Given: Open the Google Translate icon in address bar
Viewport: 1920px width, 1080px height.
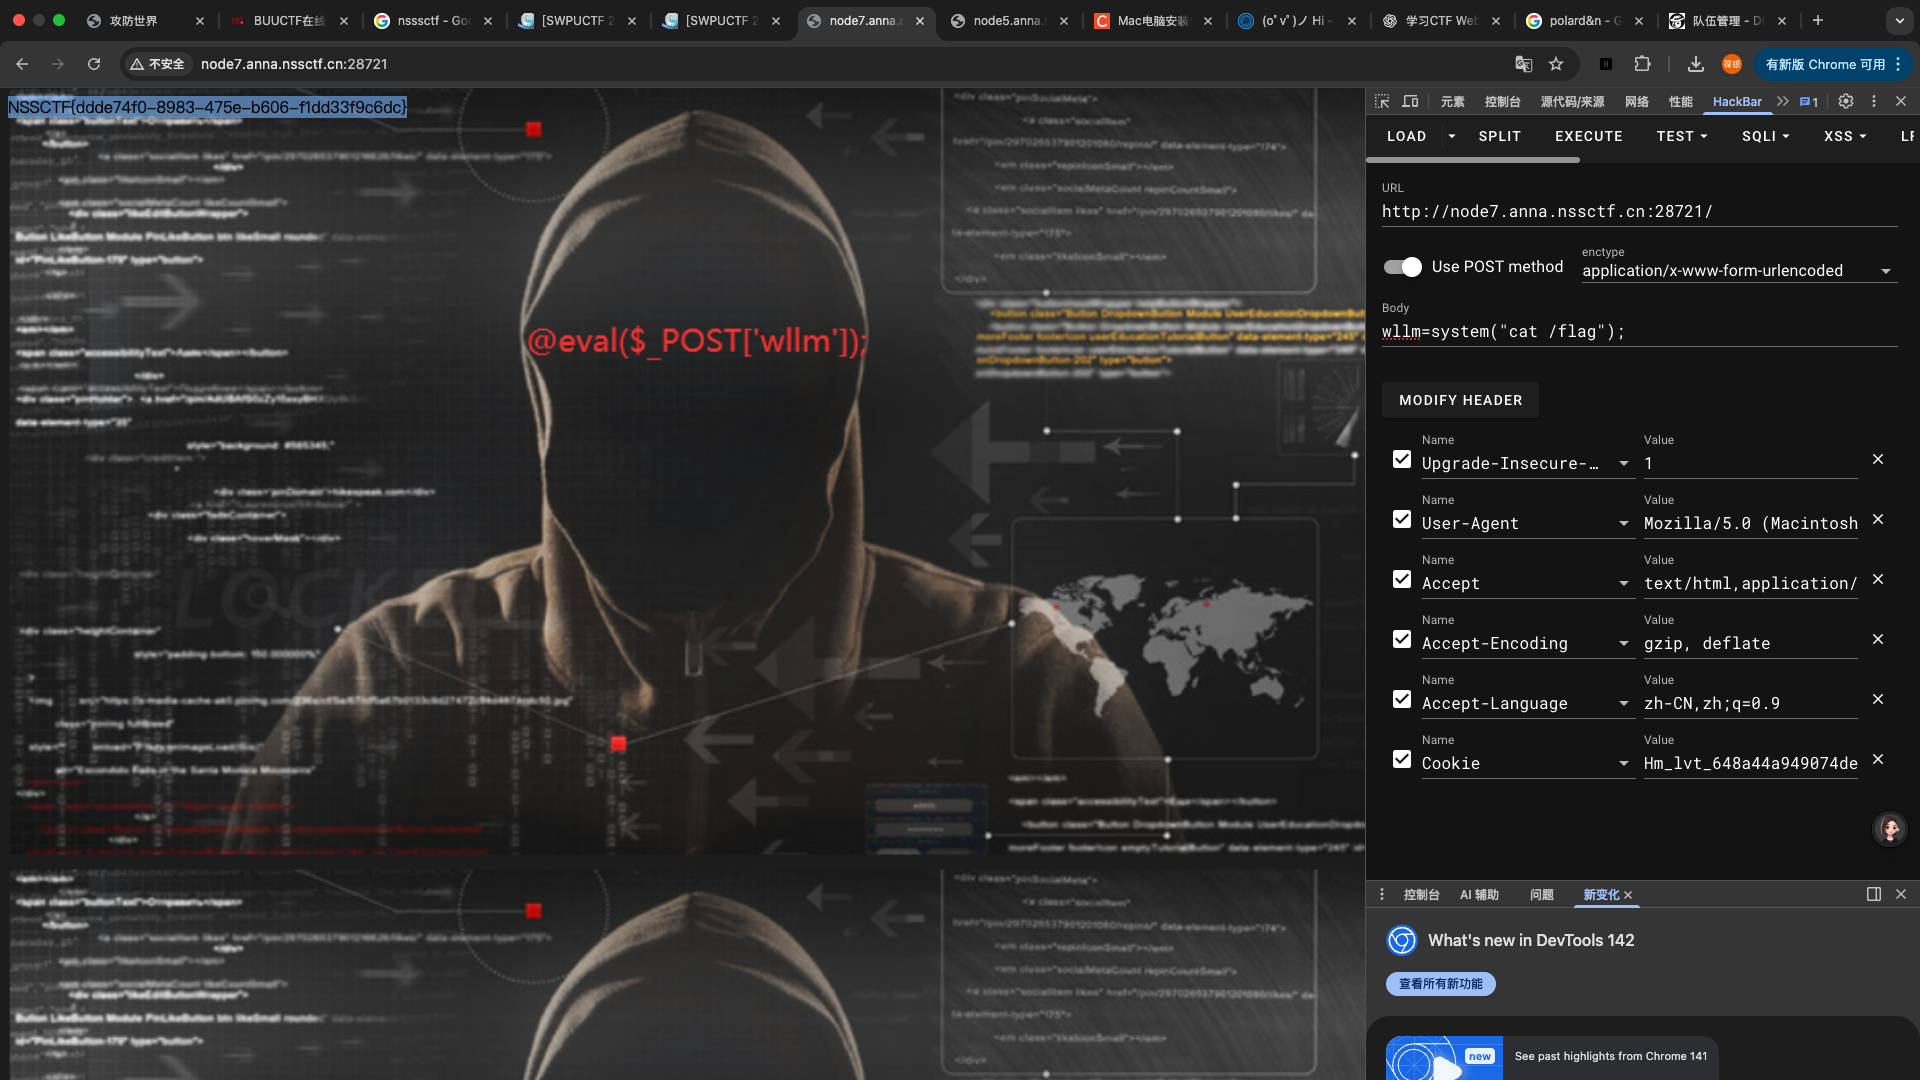Looking at the screenshot, I should pyautogui.click(x=1523, y=64).
